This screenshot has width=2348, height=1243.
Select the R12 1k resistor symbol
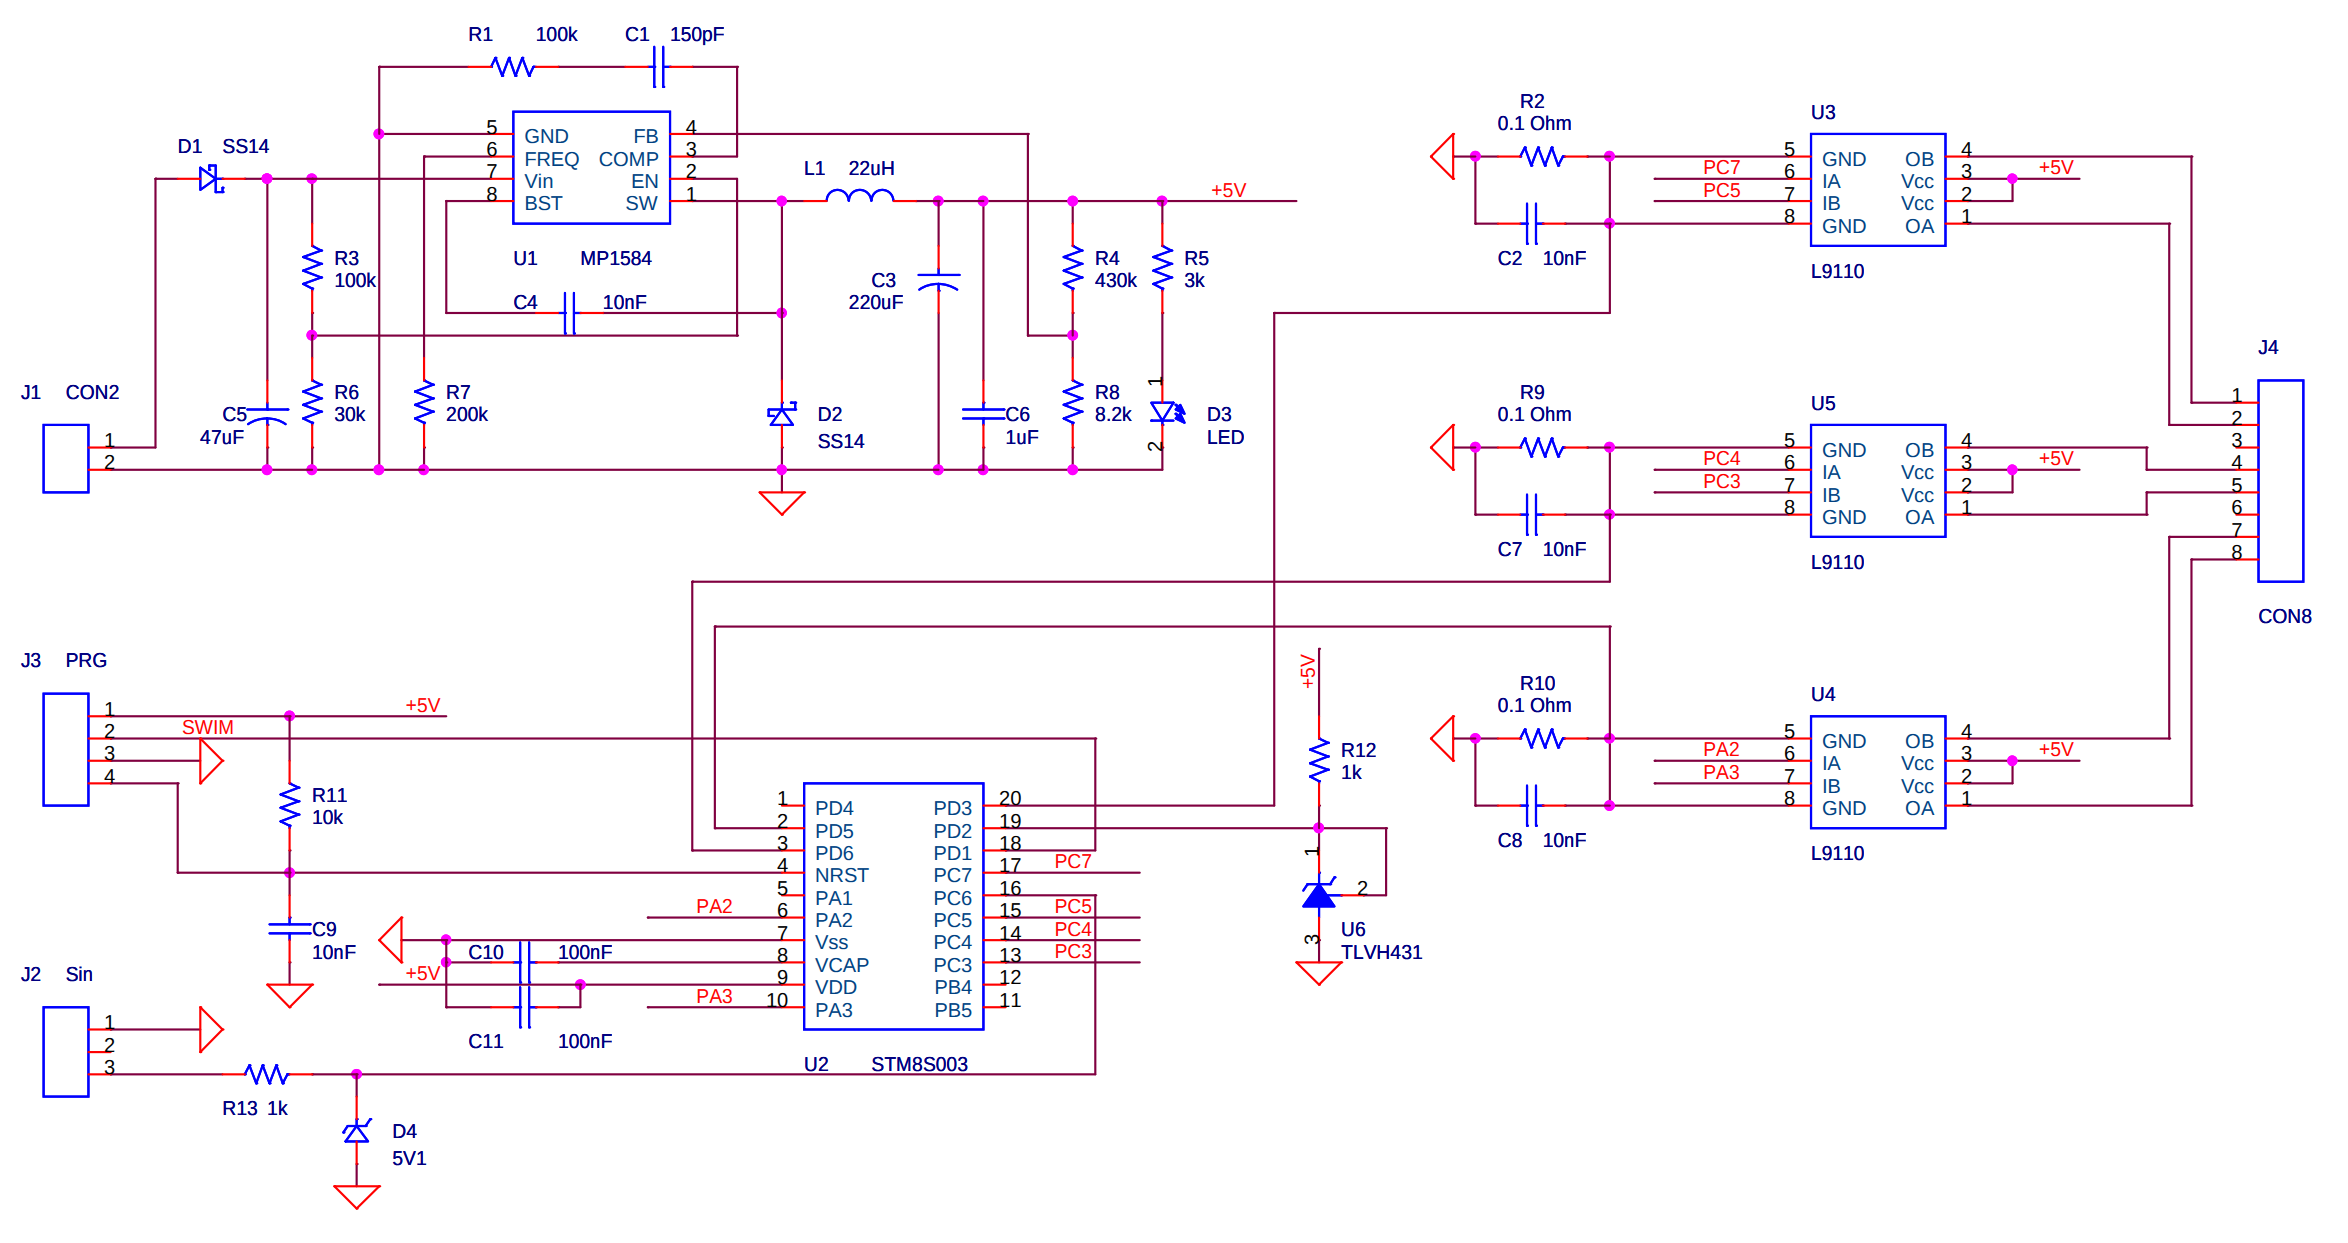[x=1319, y=761]
